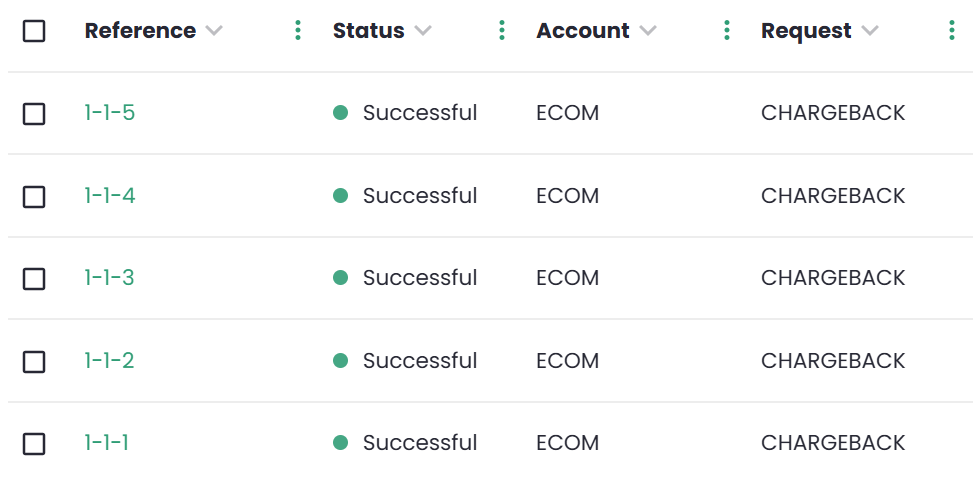Open the Account column options menu

click(x=727, y=31)
